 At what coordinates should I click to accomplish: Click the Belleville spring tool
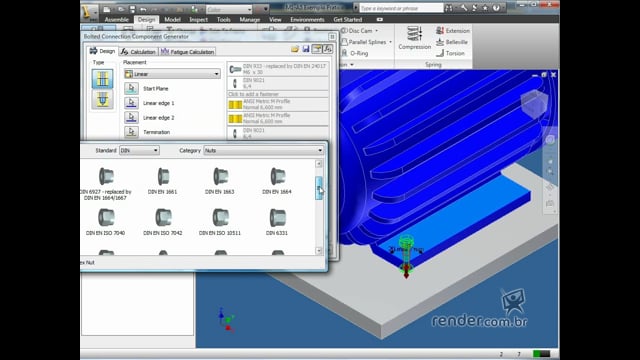451,42
